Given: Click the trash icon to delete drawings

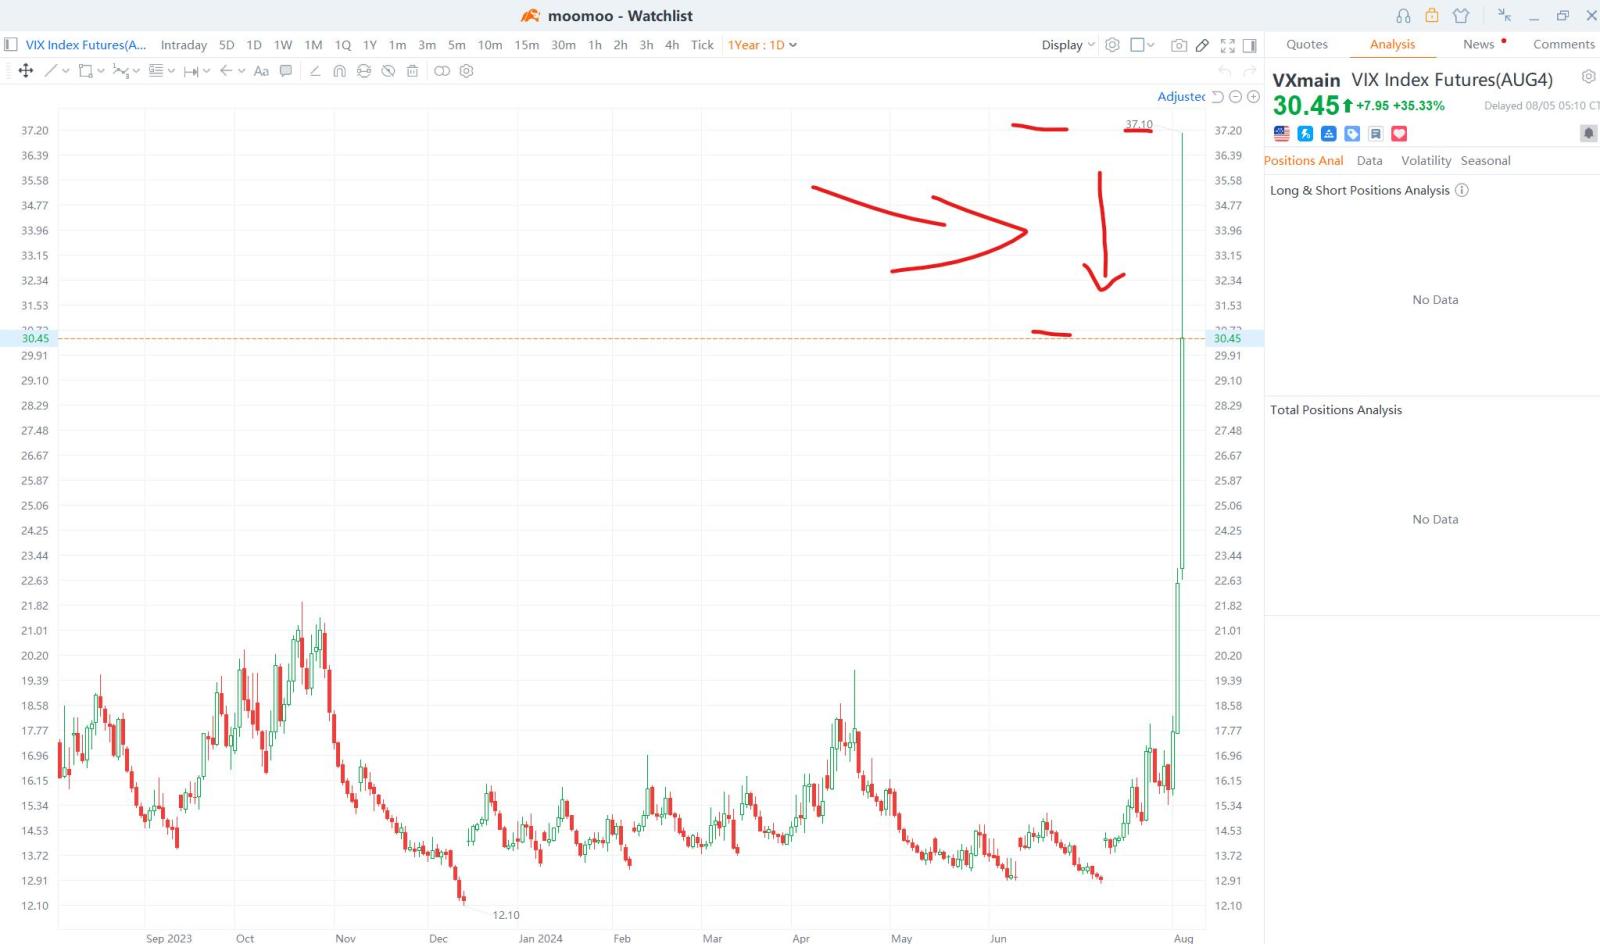Looking at the screenshot, I should tap(412, 71).
